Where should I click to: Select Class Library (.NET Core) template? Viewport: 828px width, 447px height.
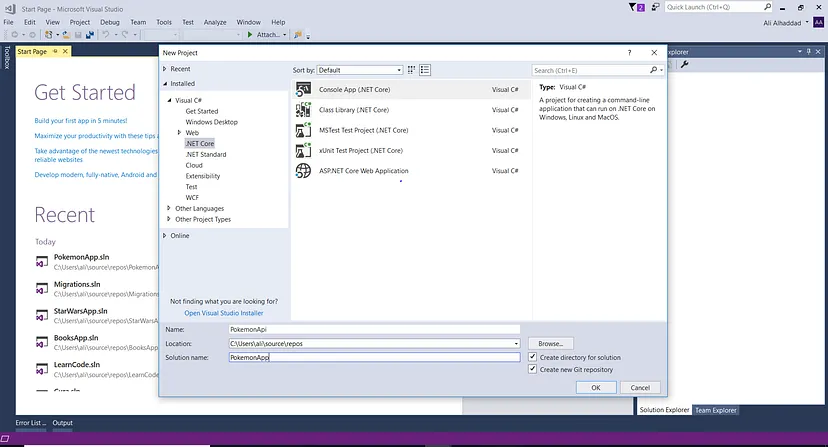coord(411,110)
